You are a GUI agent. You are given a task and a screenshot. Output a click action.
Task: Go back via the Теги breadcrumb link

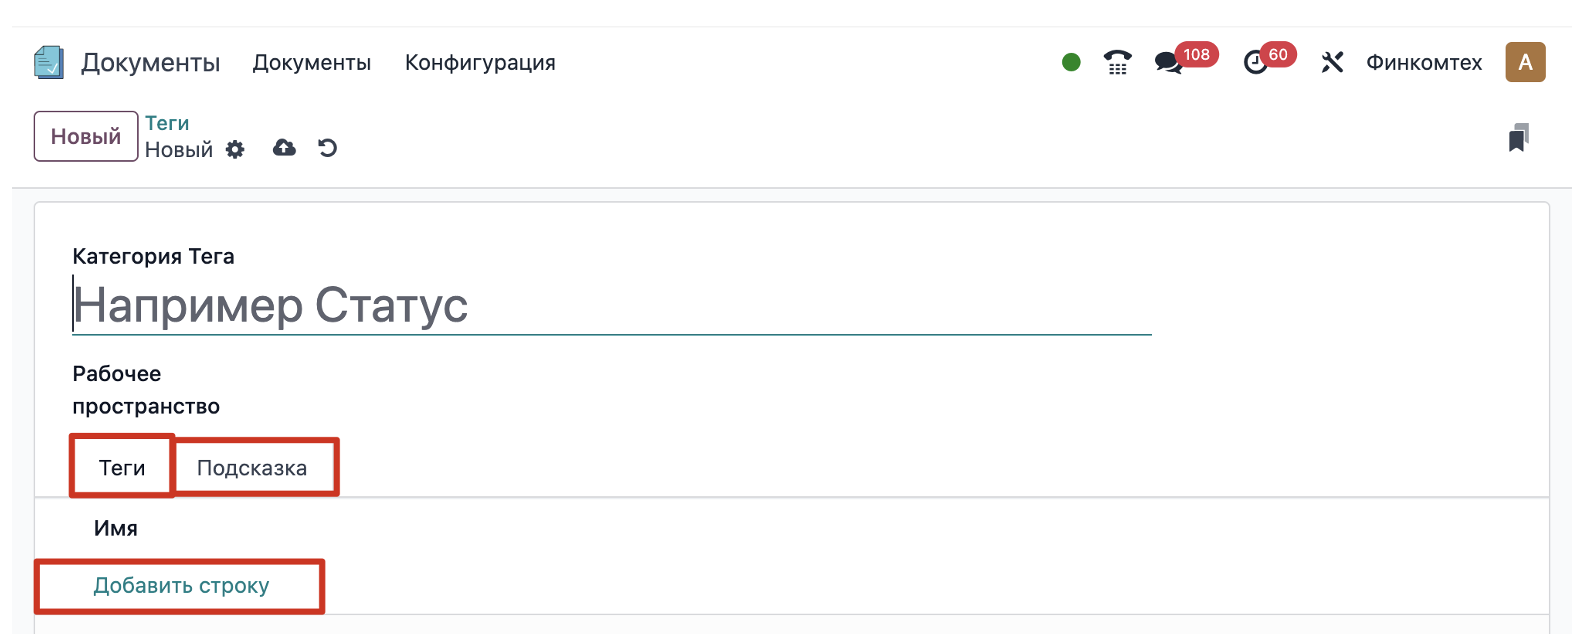coord(167,123)
